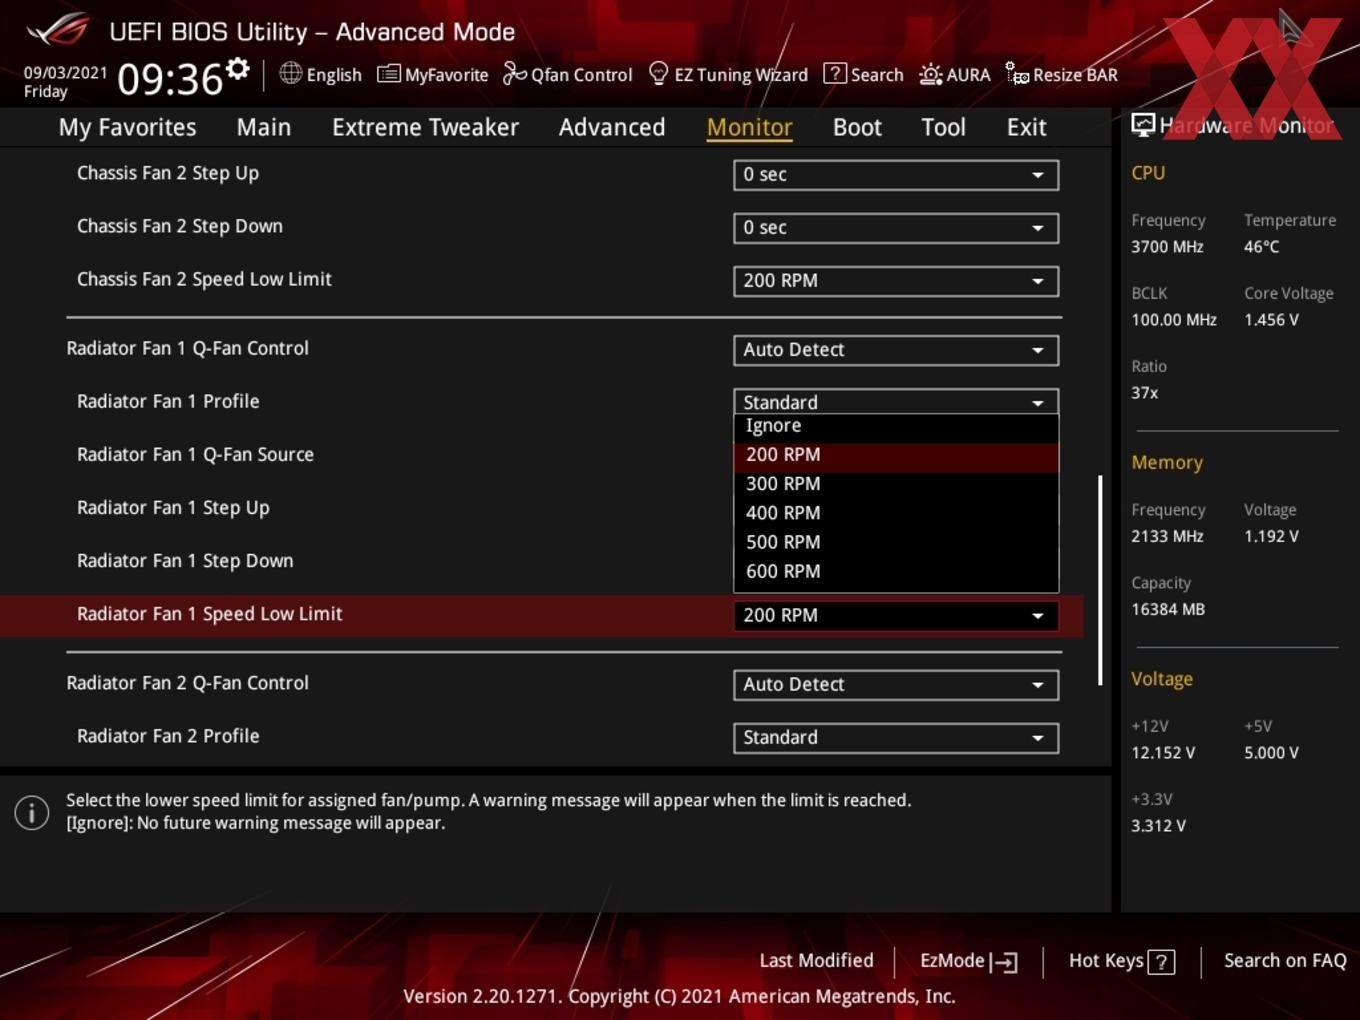
Task: Switch to the Main tab
Action: (x=264, y=127)
